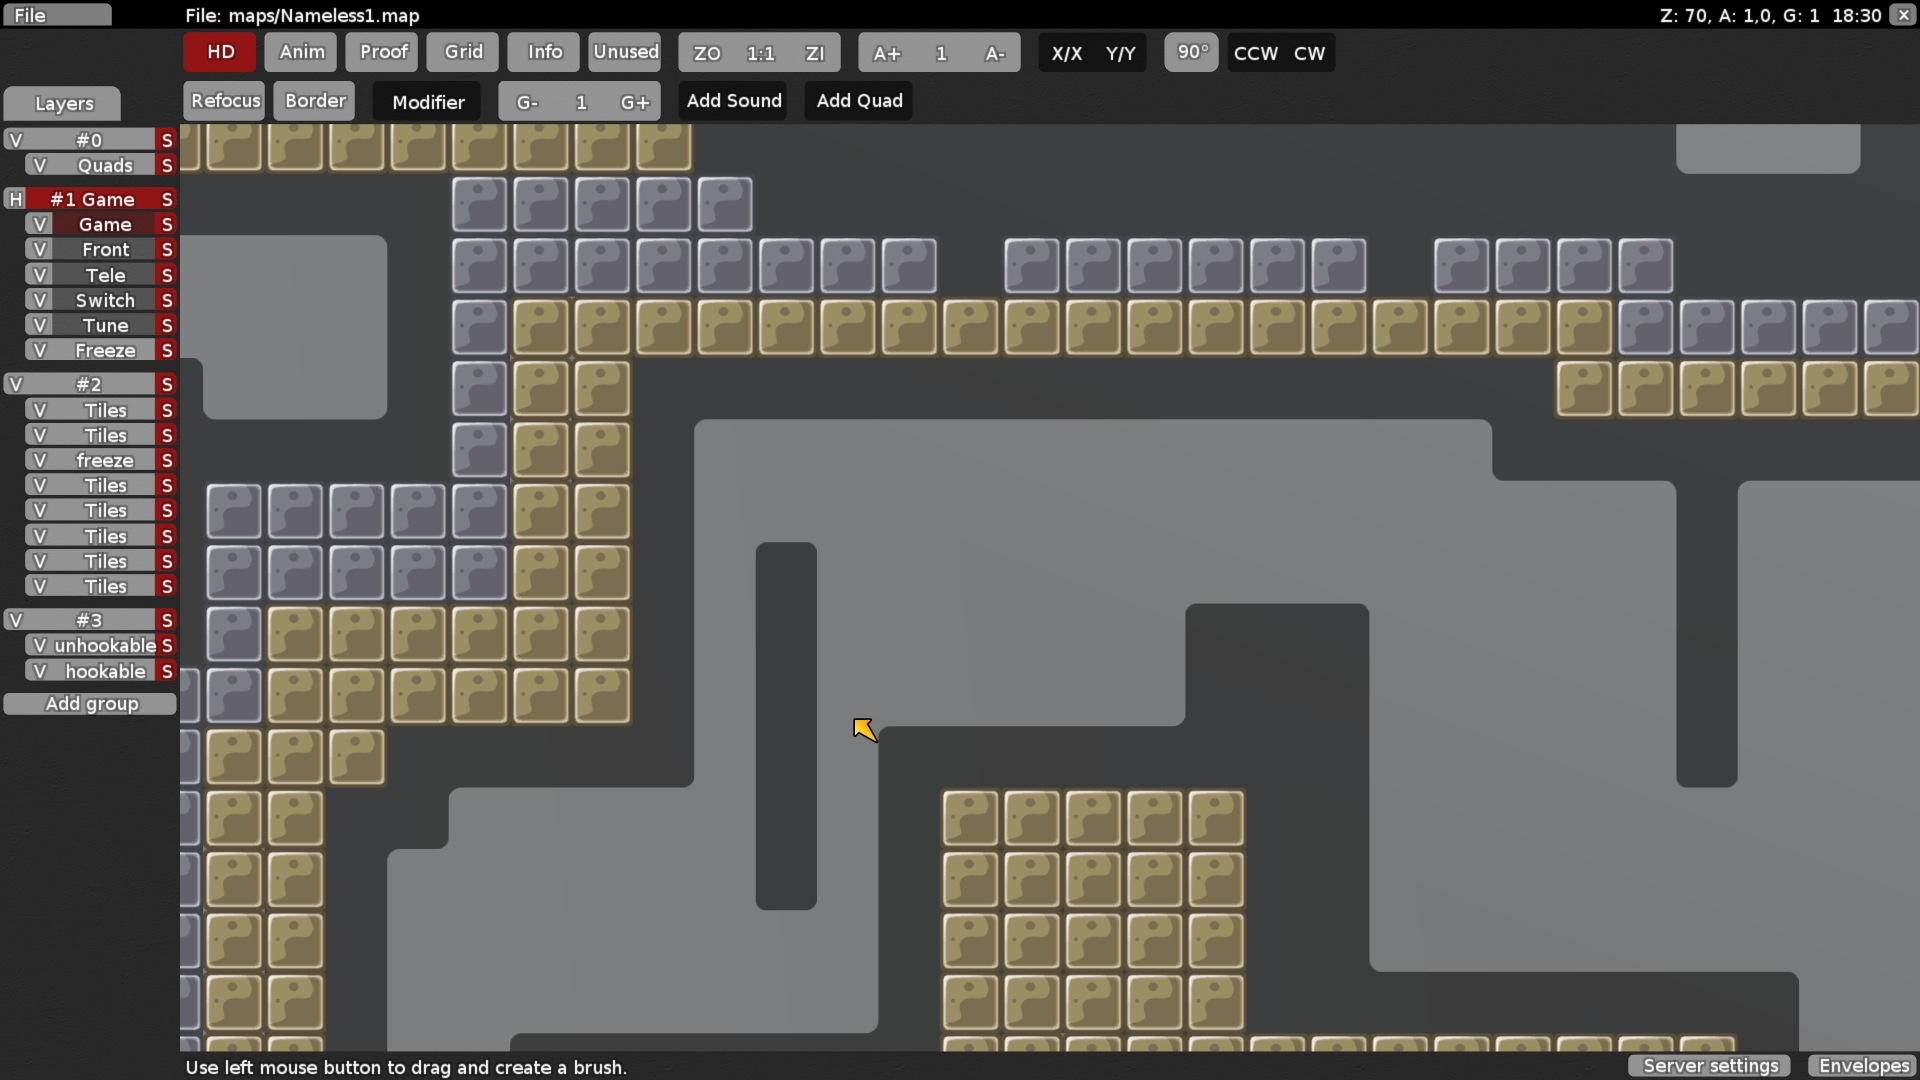Show the unhookable layer in group #3
Image resolution: width=1920 pixels, height=1080 pixels.
tap(40, 645)
